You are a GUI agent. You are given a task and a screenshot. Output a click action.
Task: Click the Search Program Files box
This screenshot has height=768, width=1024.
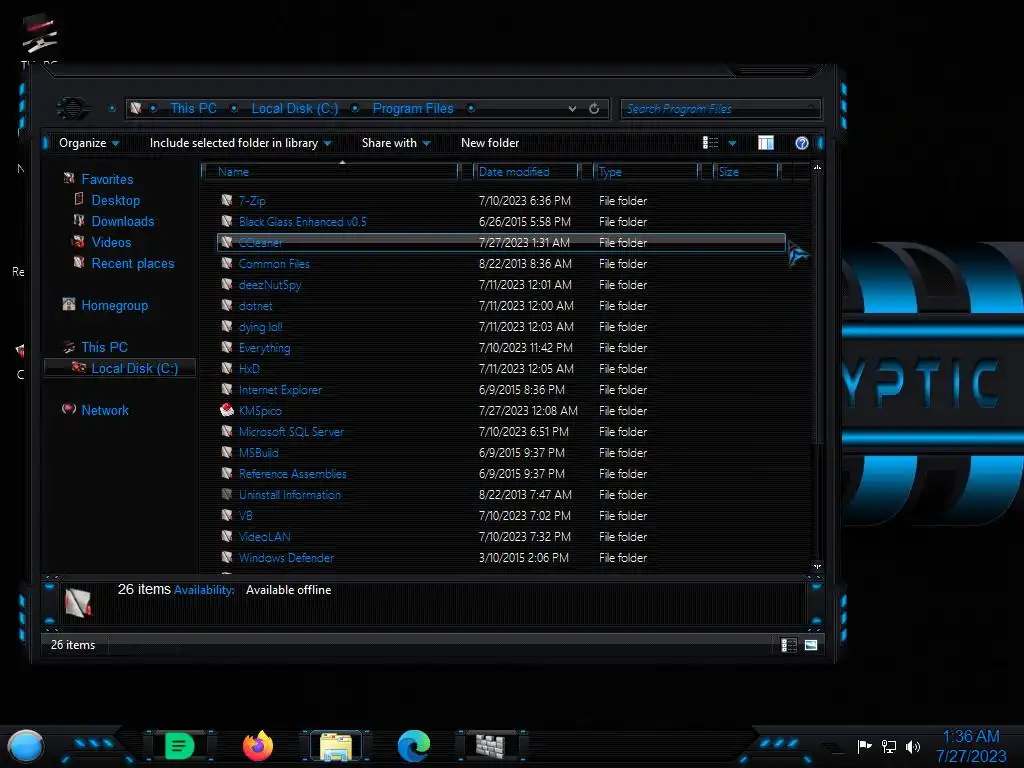(721, 109)
